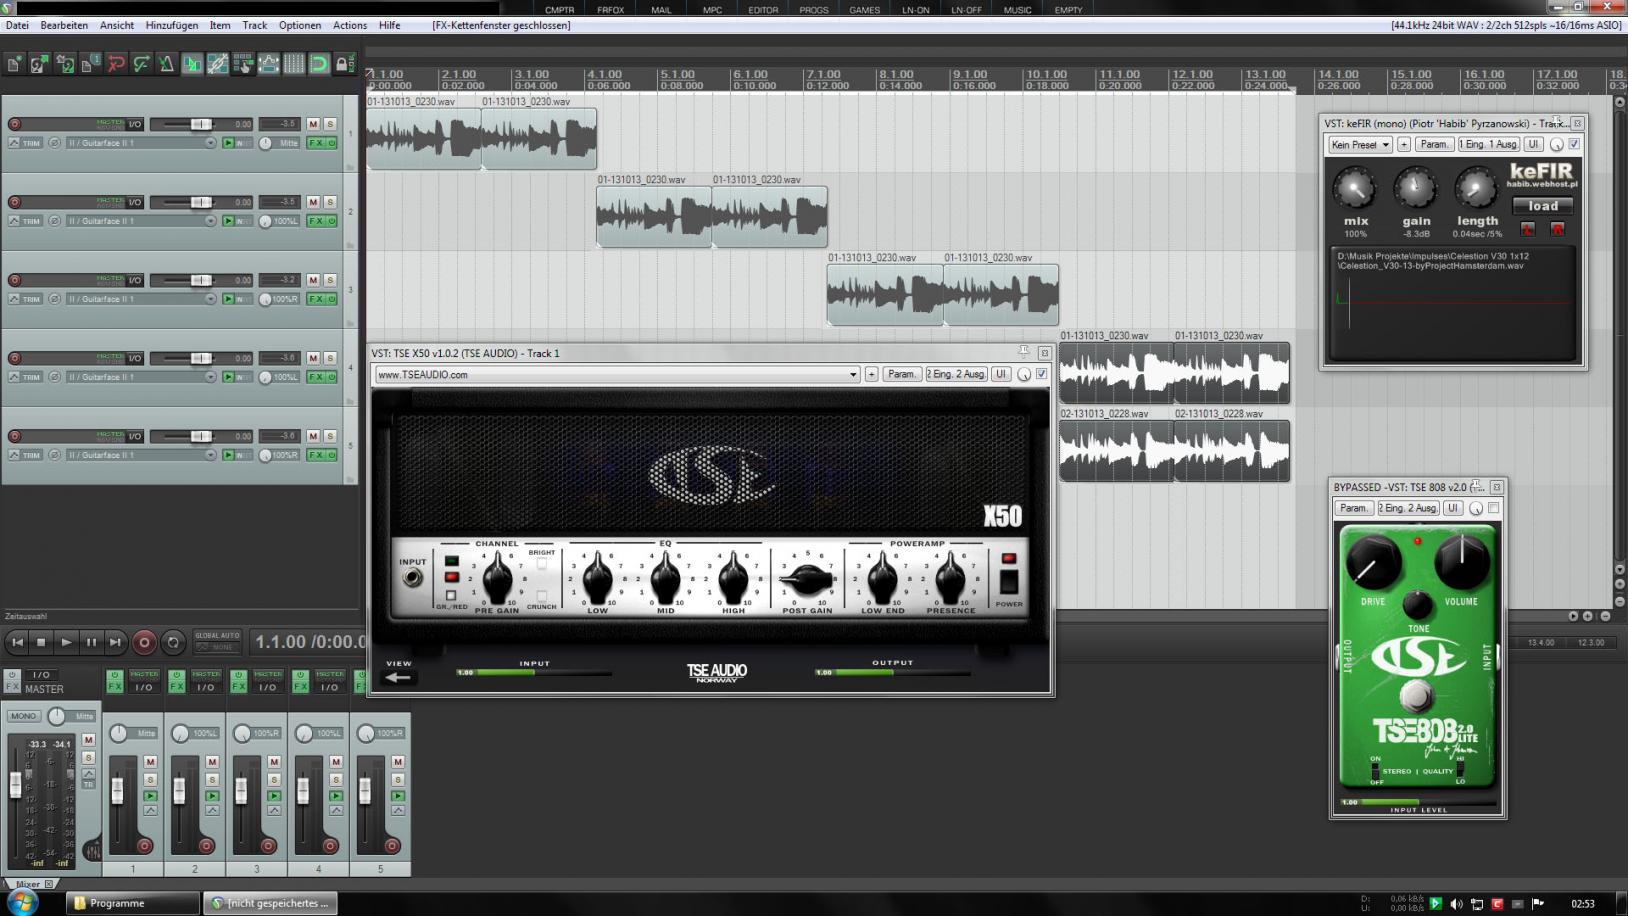Toggle the auto-crossfade toolbar icon

pos(192,64)
